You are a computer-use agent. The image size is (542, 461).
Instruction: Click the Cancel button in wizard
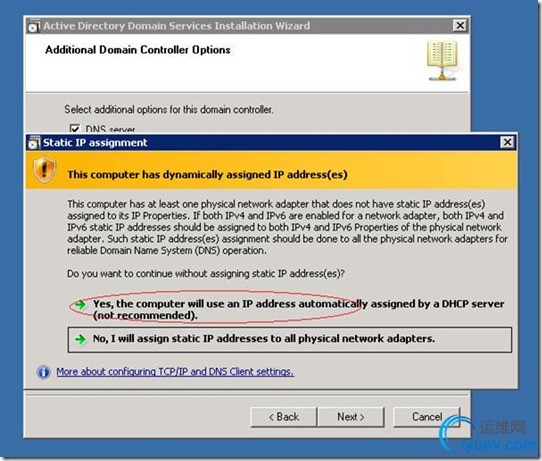(427, 417)
